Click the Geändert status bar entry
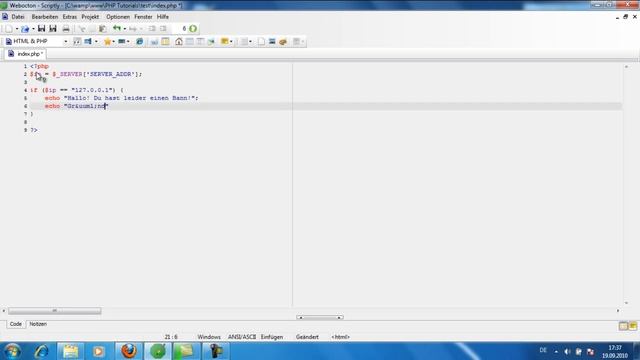 click(307, 337)
